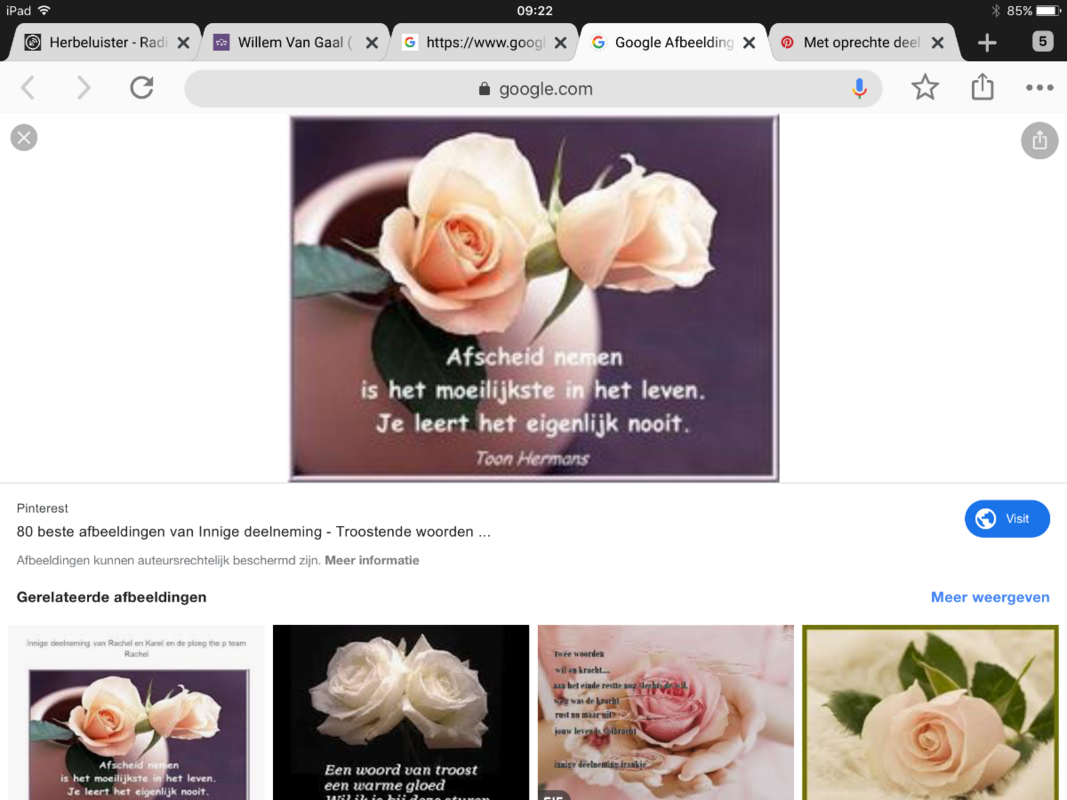Screen dimensions: 1067x800
Task: Show the tab switcher with count 5
Action: (1043, 42)
